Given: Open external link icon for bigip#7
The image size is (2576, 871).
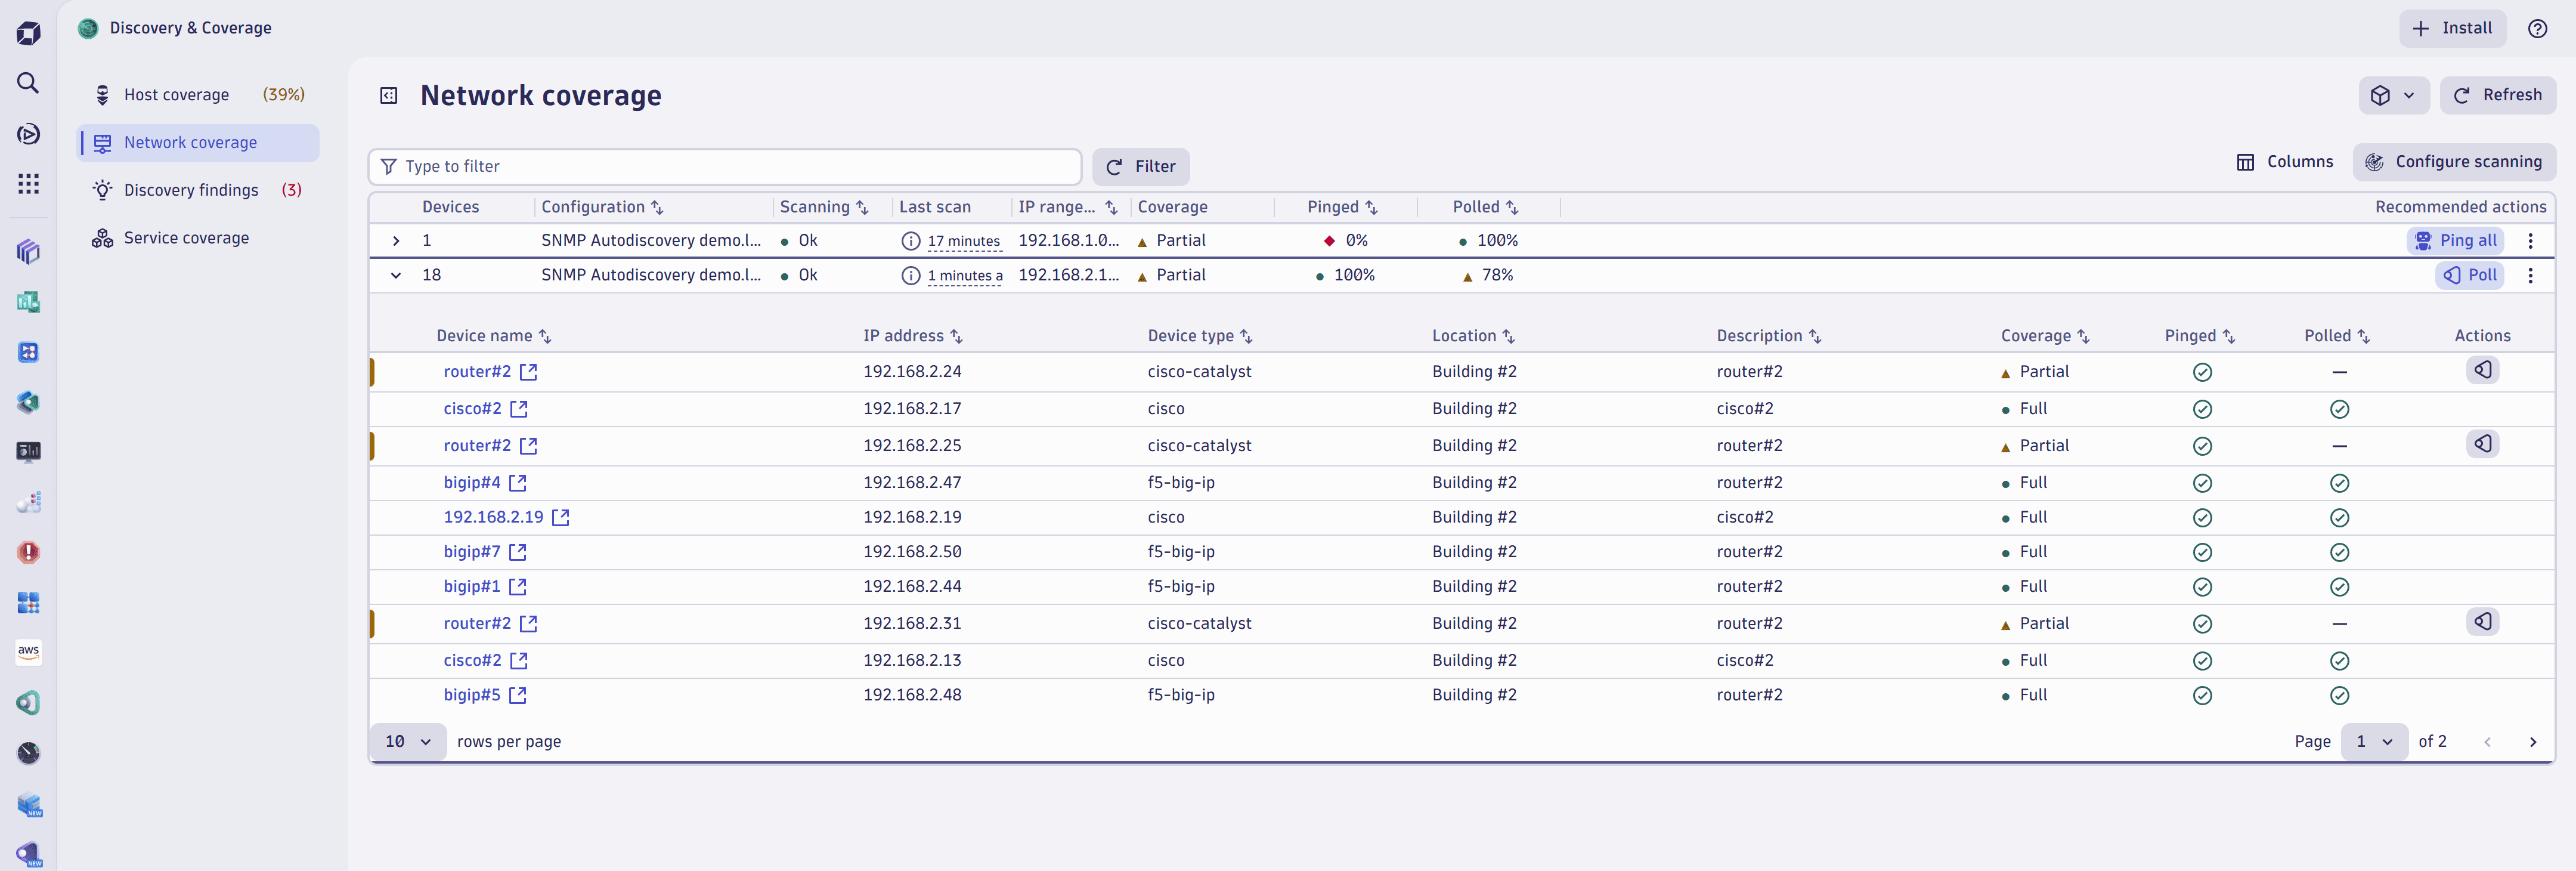Looking at the screenshot, I should coord(517,552).
